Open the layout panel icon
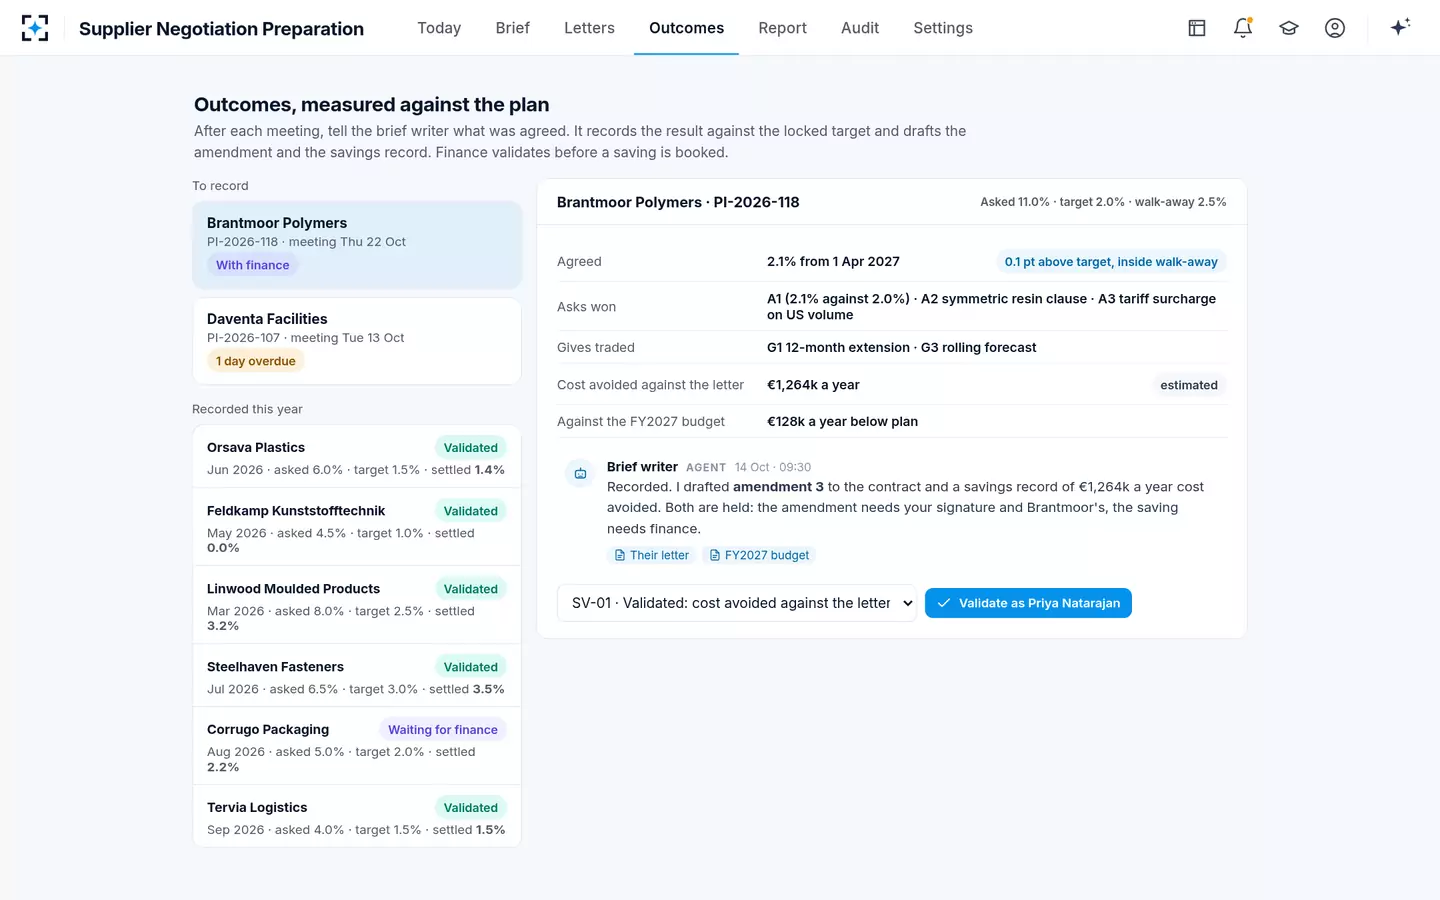Screen dimensions: 1440x900 1197,28
